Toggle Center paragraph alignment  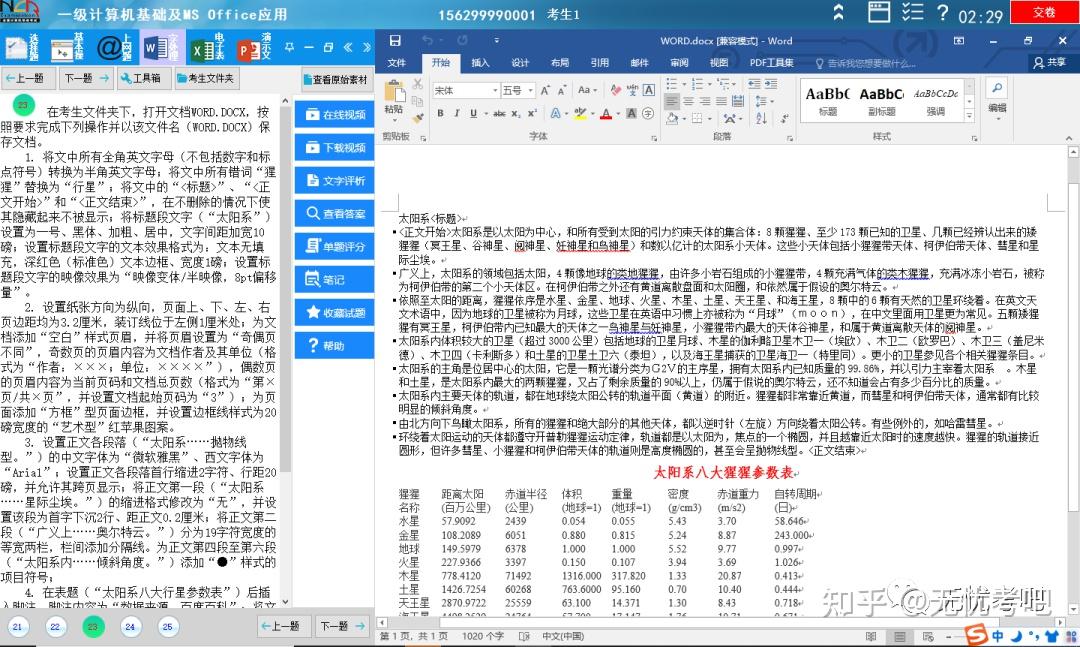pyautogui.click(x=688, y=101)
